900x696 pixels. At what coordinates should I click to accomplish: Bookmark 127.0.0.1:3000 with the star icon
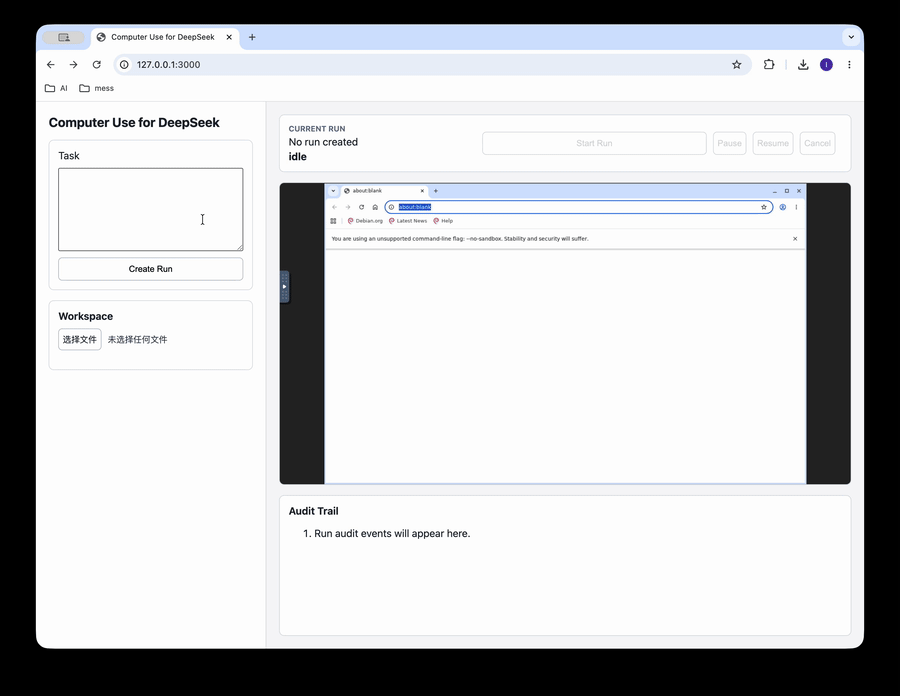tap(736, 65)
